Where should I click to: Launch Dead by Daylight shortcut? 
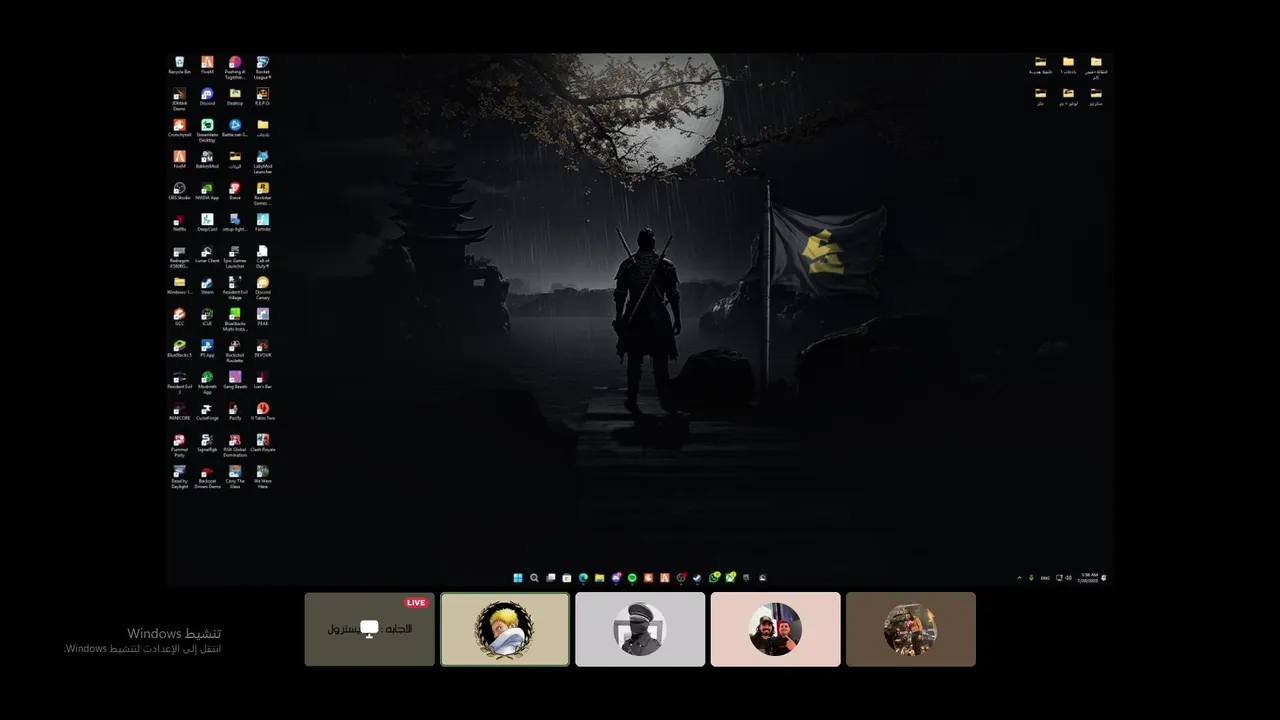click(x=179, y=476)
